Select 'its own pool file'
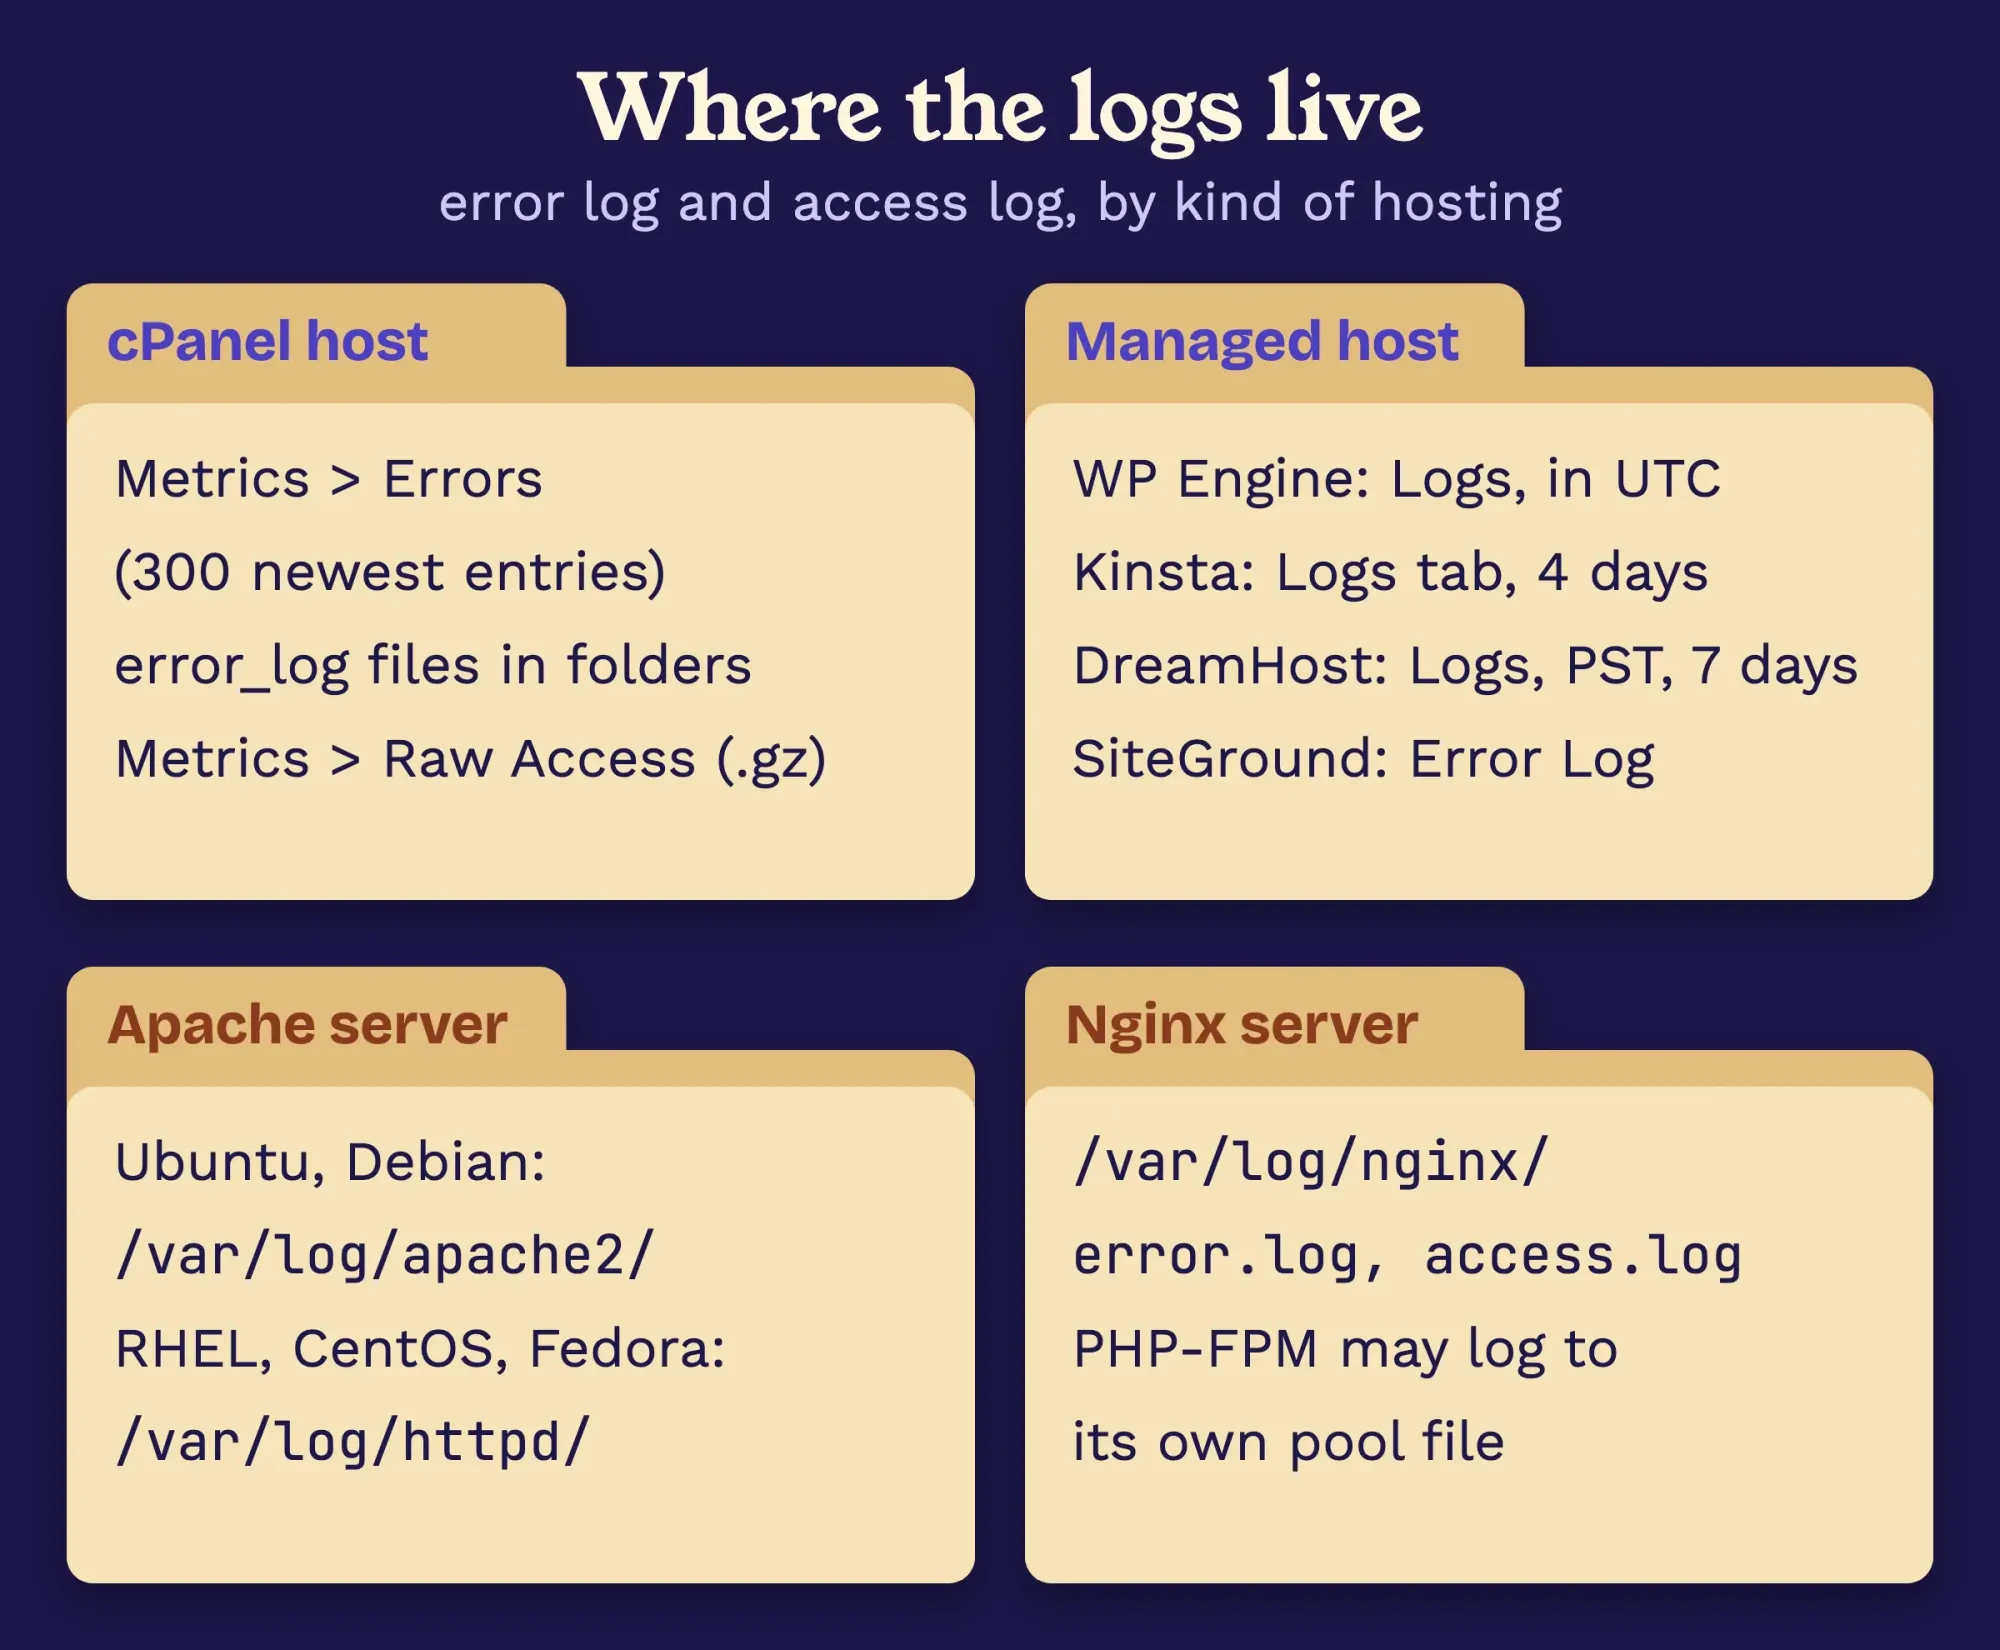Screen dimensions: 2000x1650 pyautogui.click(x=1289, y=1444)
